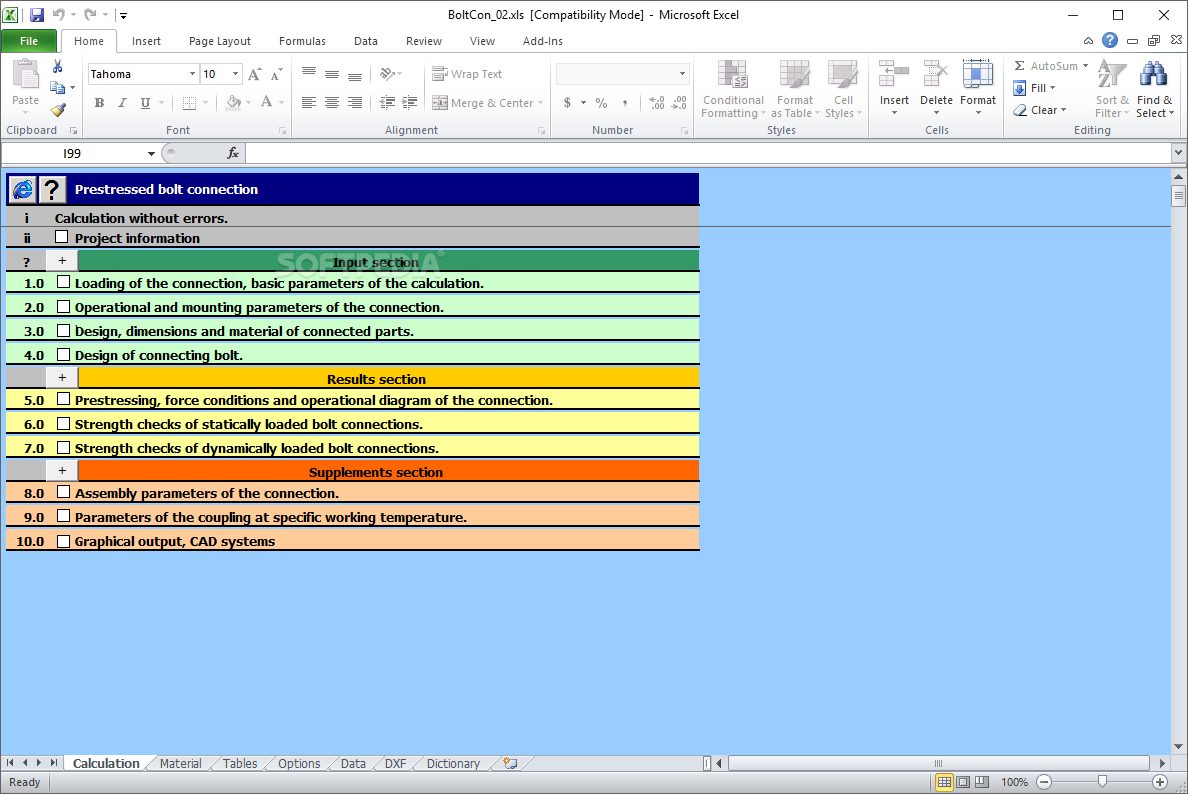Open the AutoSum dropdown arrow
Image resolution: width=1188 pixels, height=794 pixels.
1085,66
